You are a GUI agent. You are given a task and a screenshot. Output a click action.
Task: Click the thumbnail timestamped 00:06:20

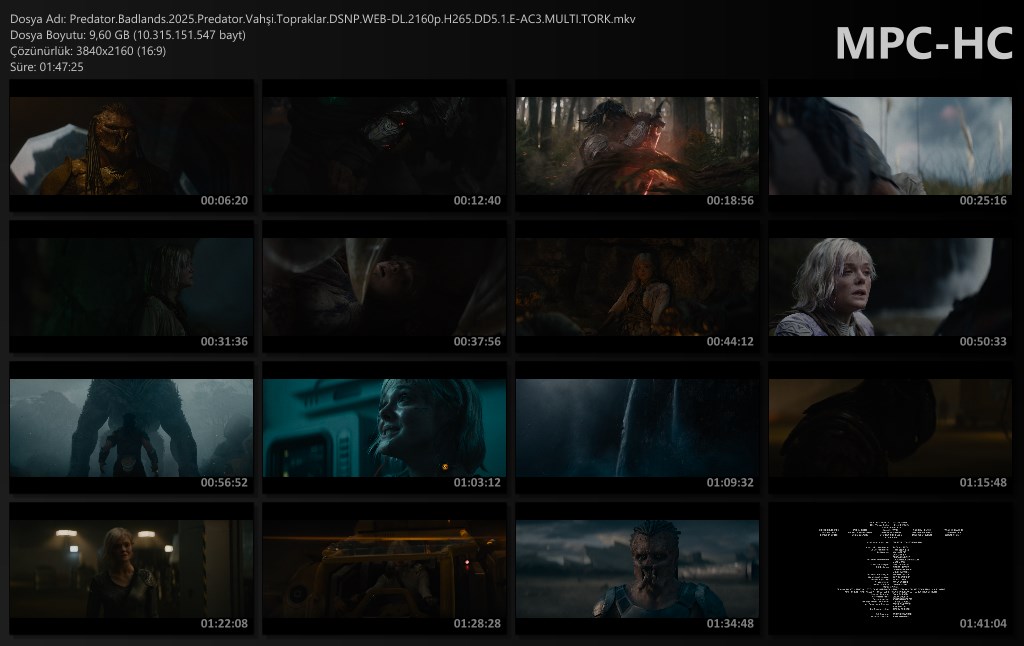click(131, 146)
